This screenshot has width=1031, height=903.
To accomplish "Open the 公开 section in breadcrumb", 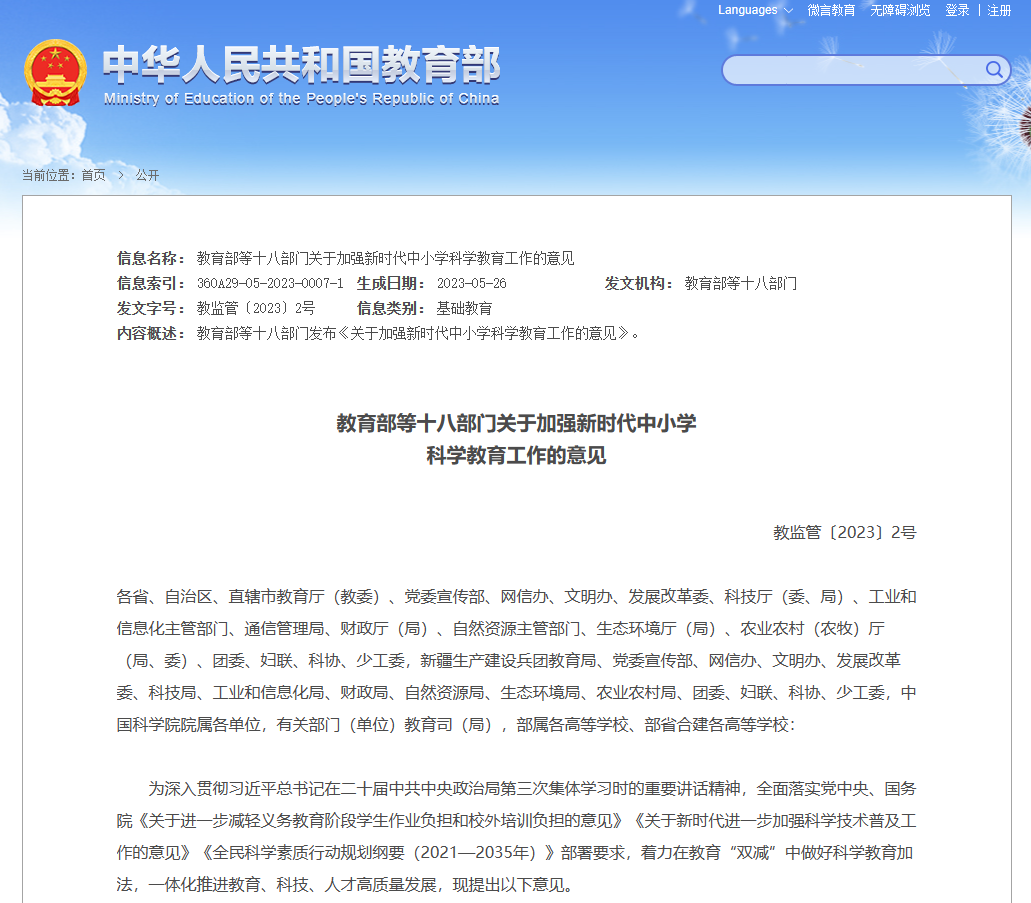I will pos(148,174).
